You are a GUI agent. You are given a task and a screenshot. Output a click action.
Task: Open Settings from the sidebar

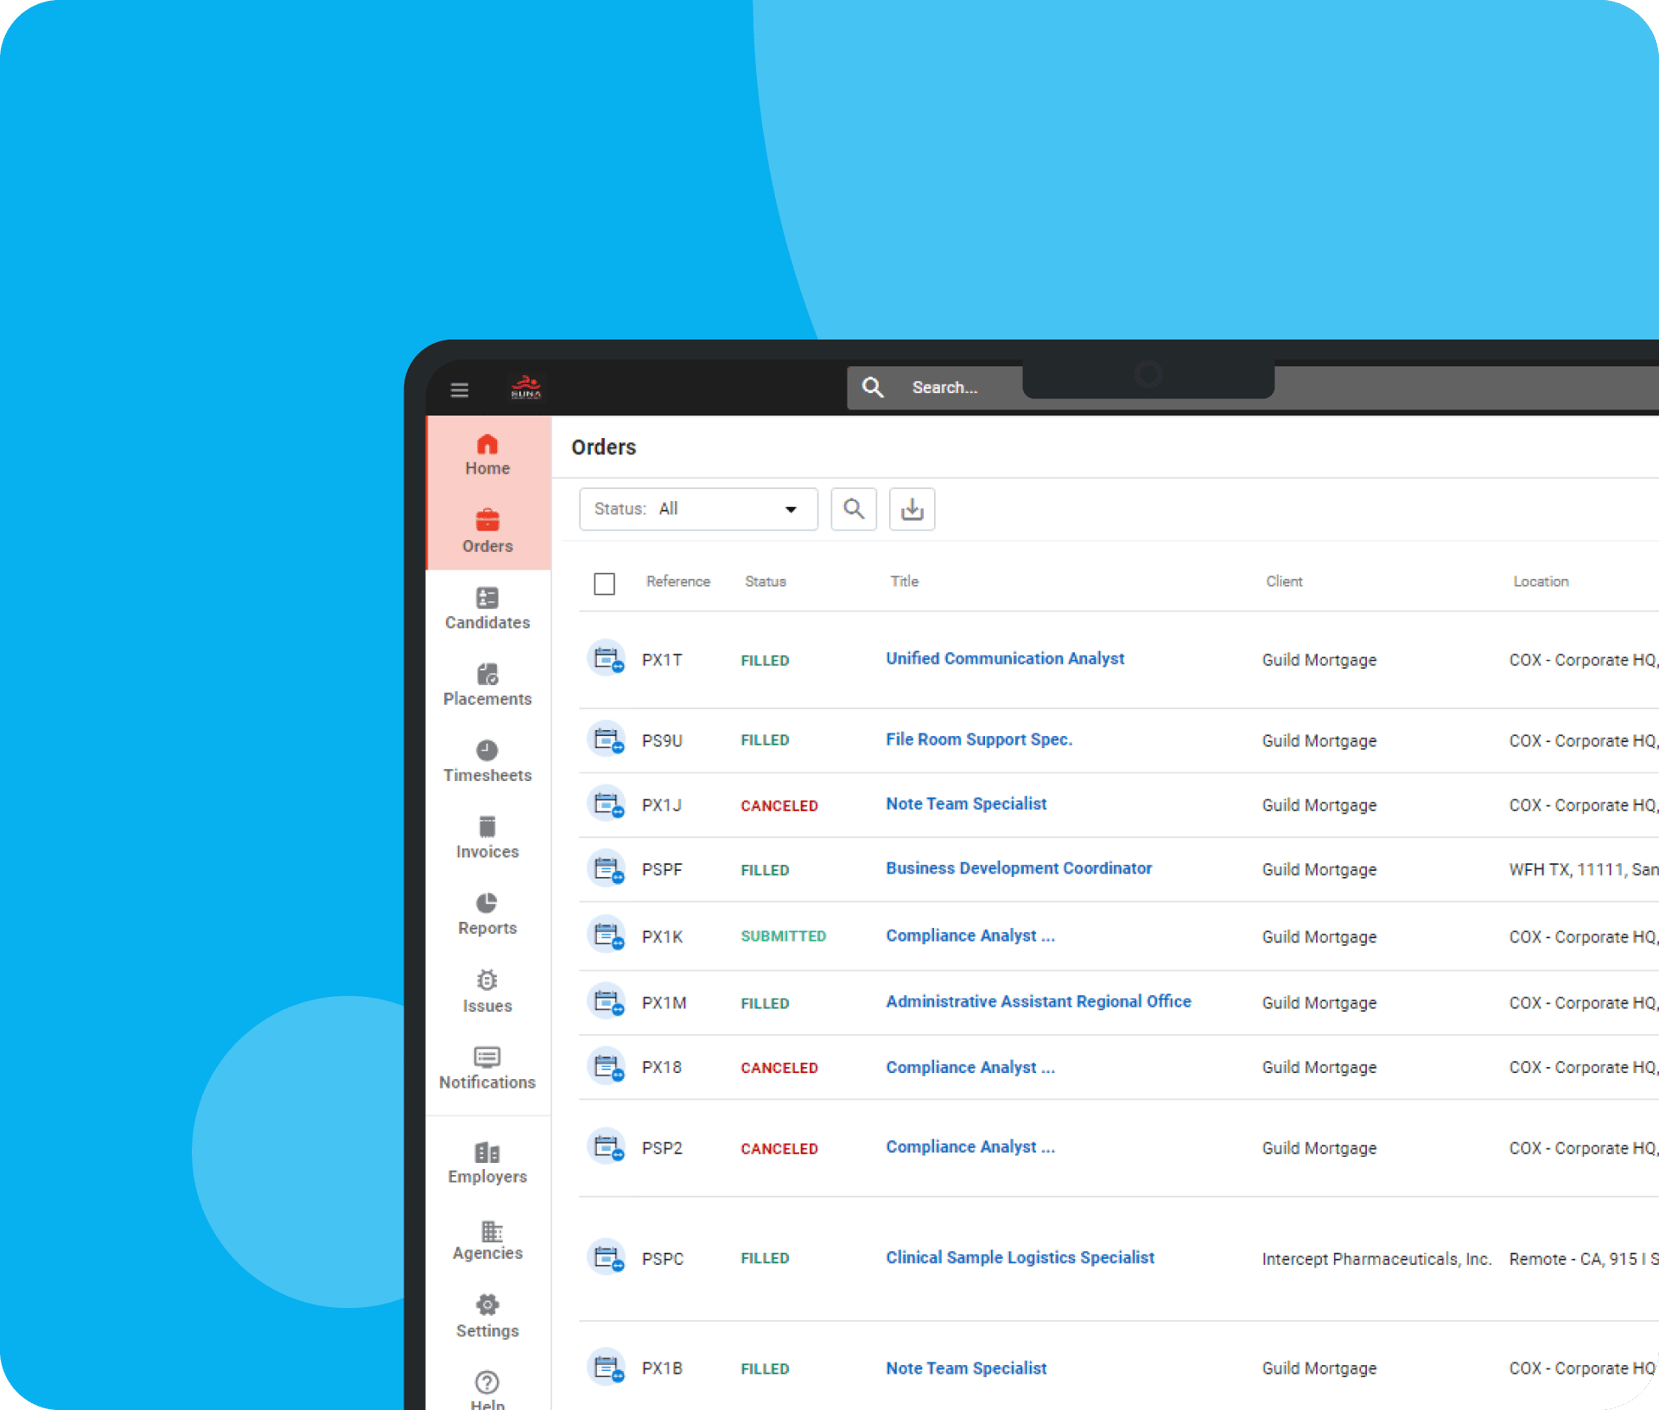coord(487,1316)
